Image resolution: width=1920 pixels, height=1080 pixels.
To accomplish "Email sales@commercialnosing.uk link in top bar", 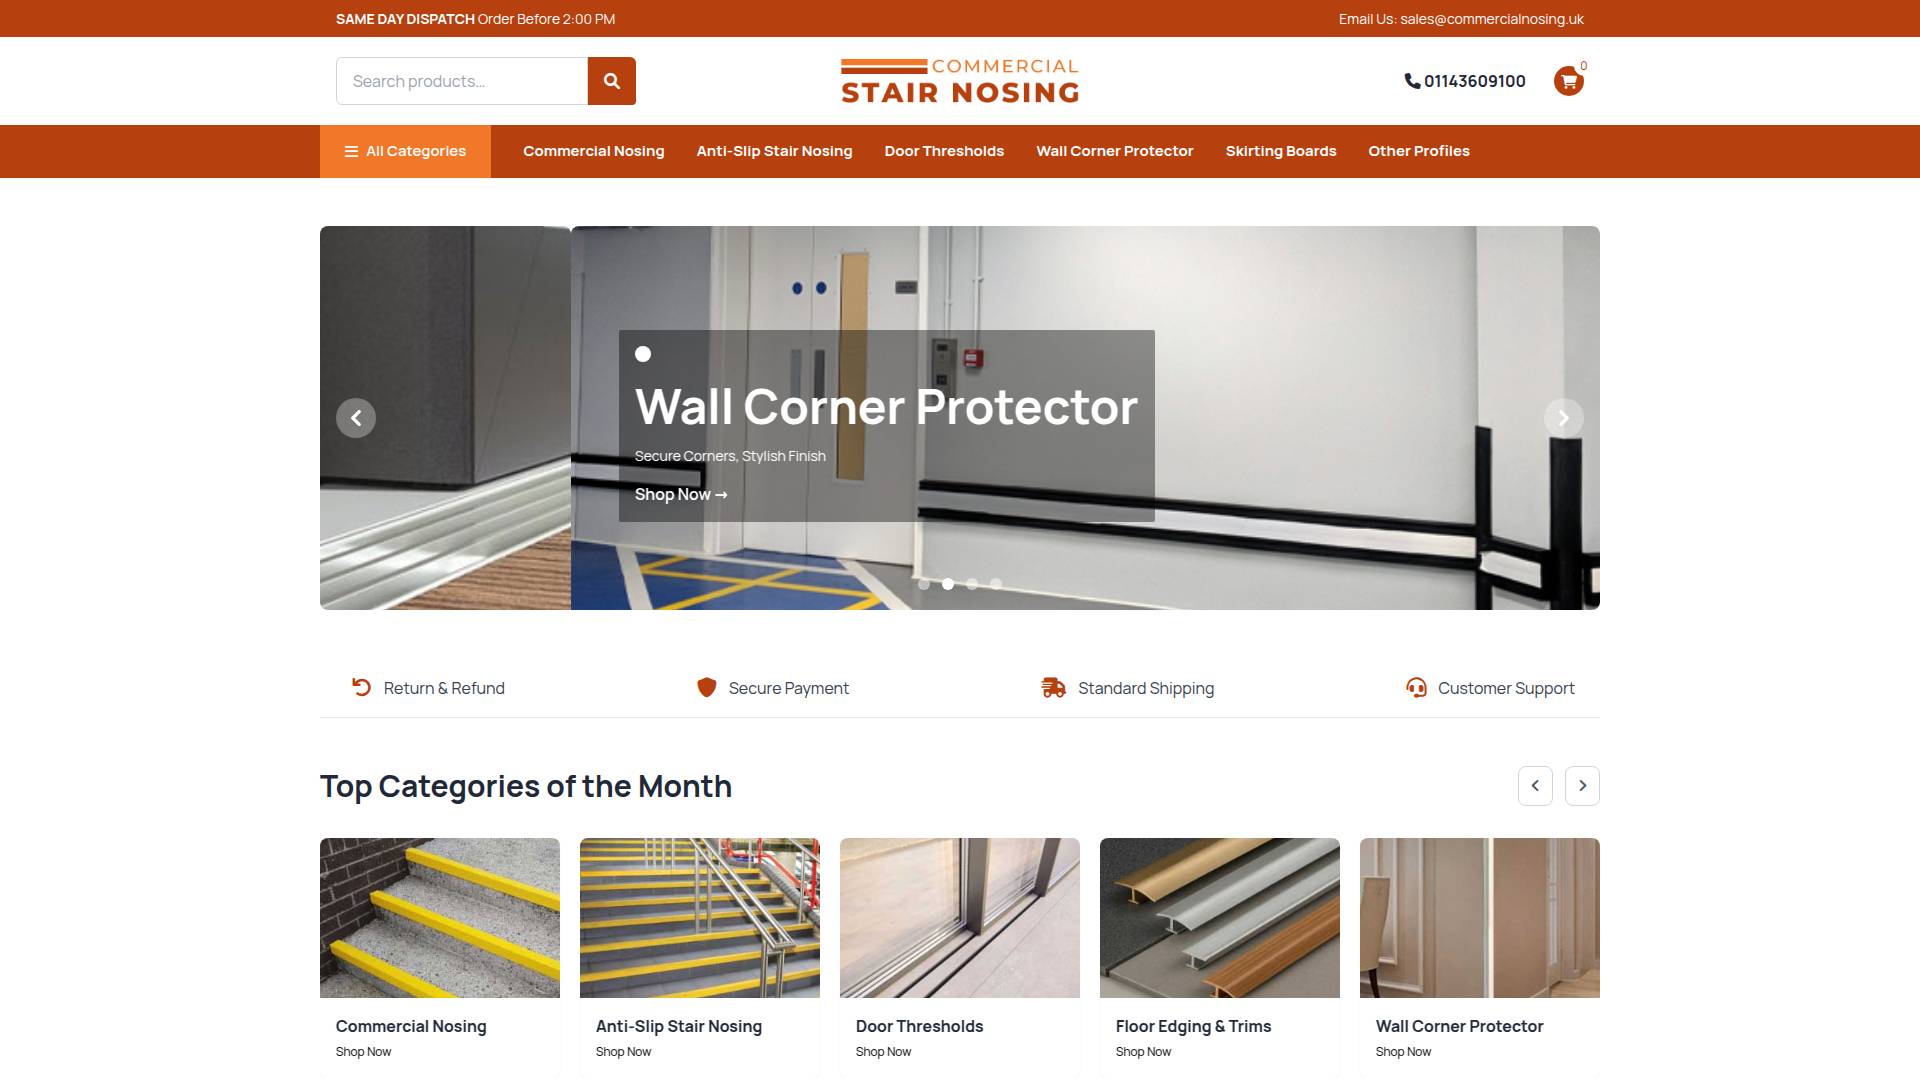I will (x=1492, y=19).
